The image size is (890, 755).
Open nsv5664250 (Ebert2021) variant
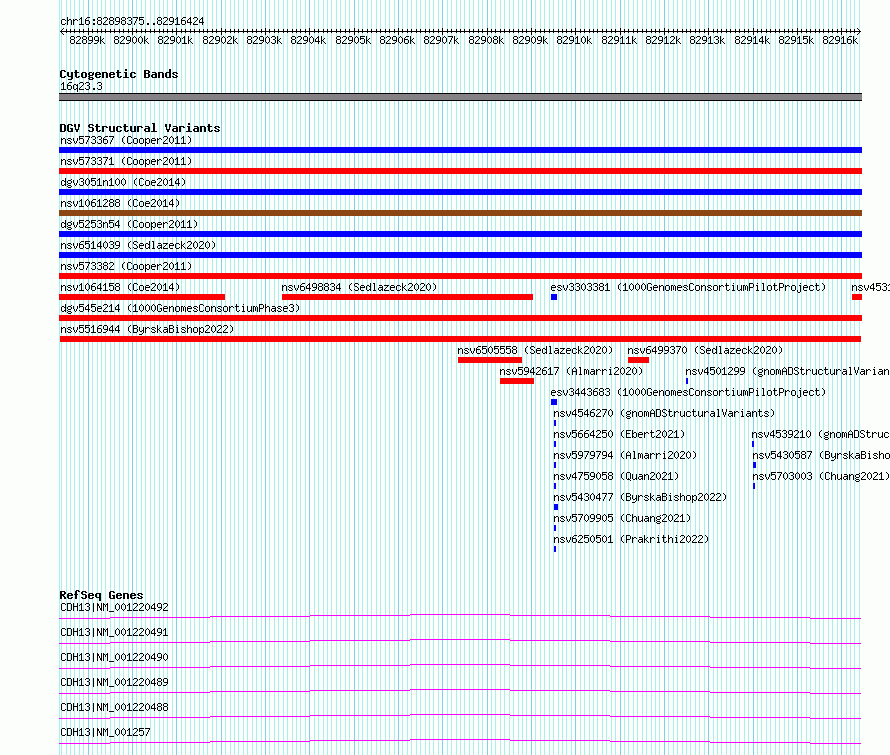tap(619, 434)
